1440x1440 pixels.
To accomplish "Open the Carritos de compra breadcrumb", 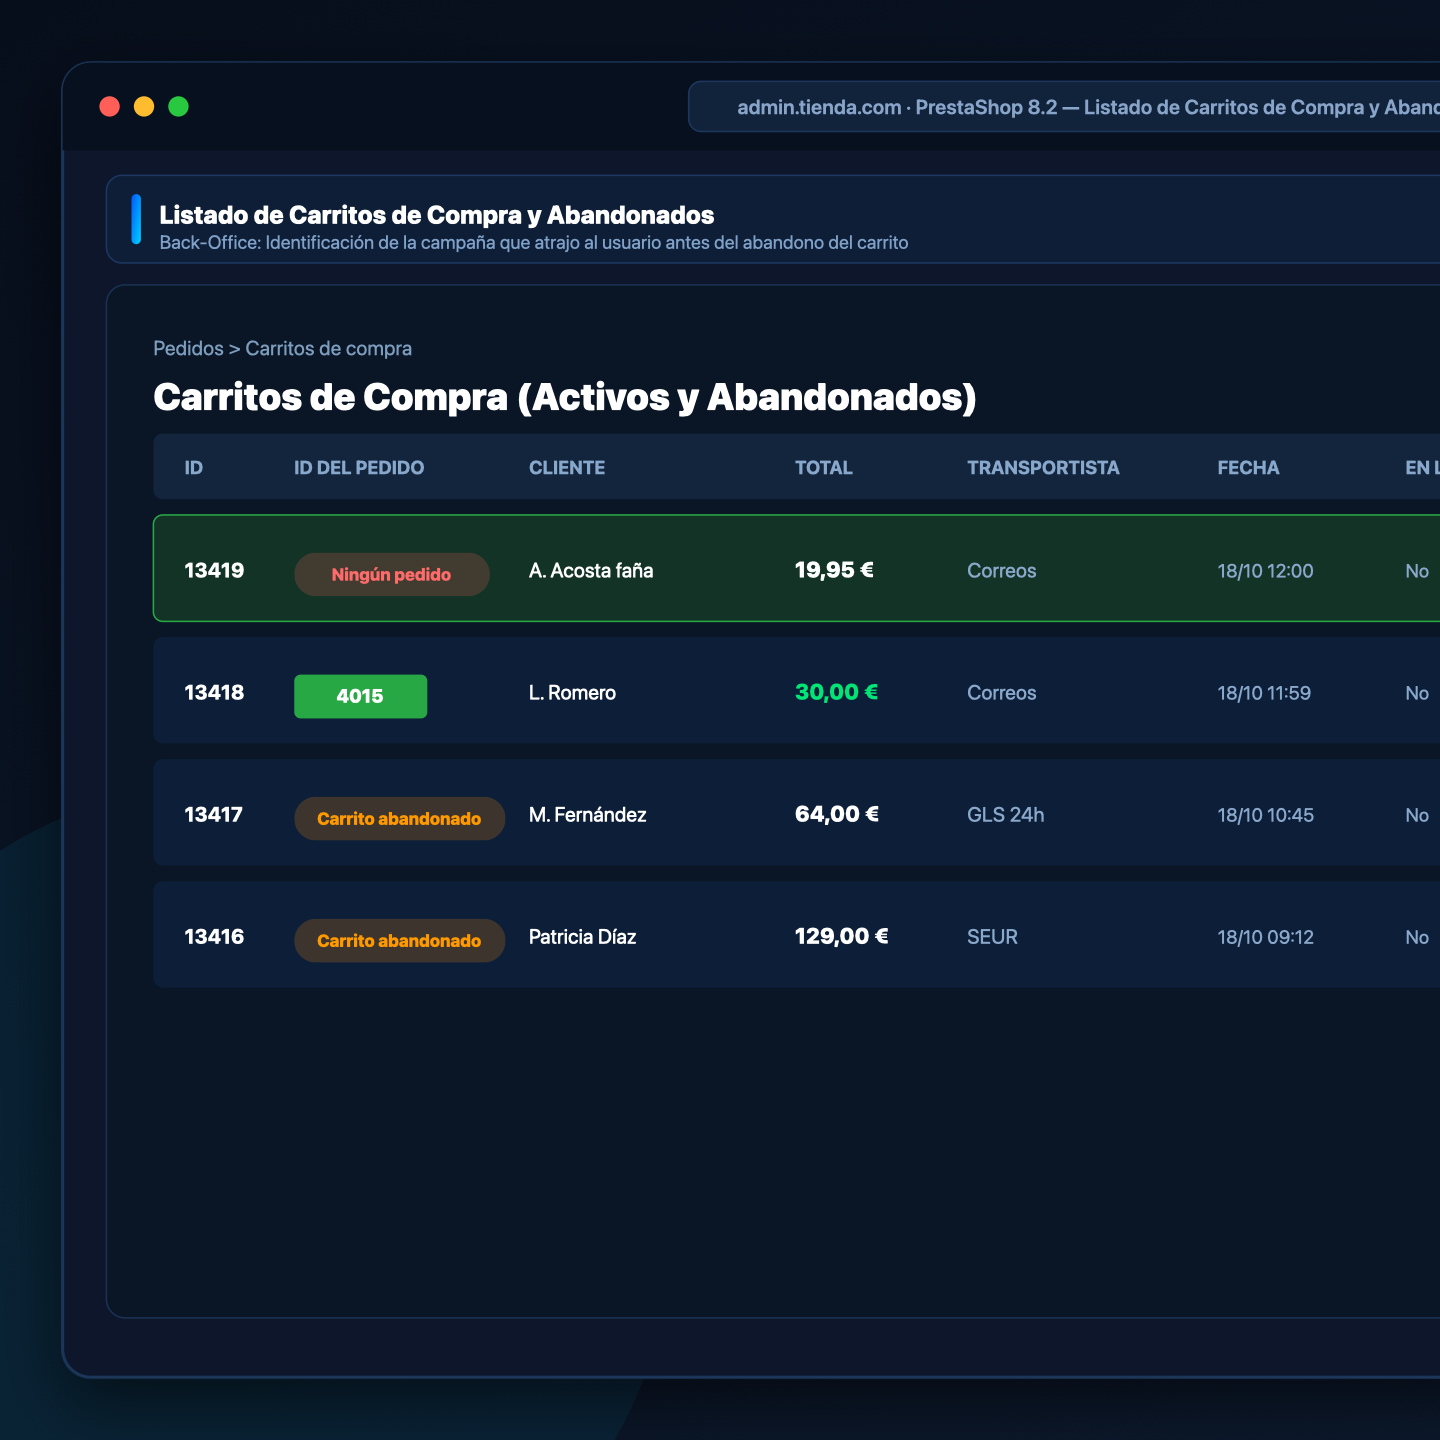I will pos(329,349).
